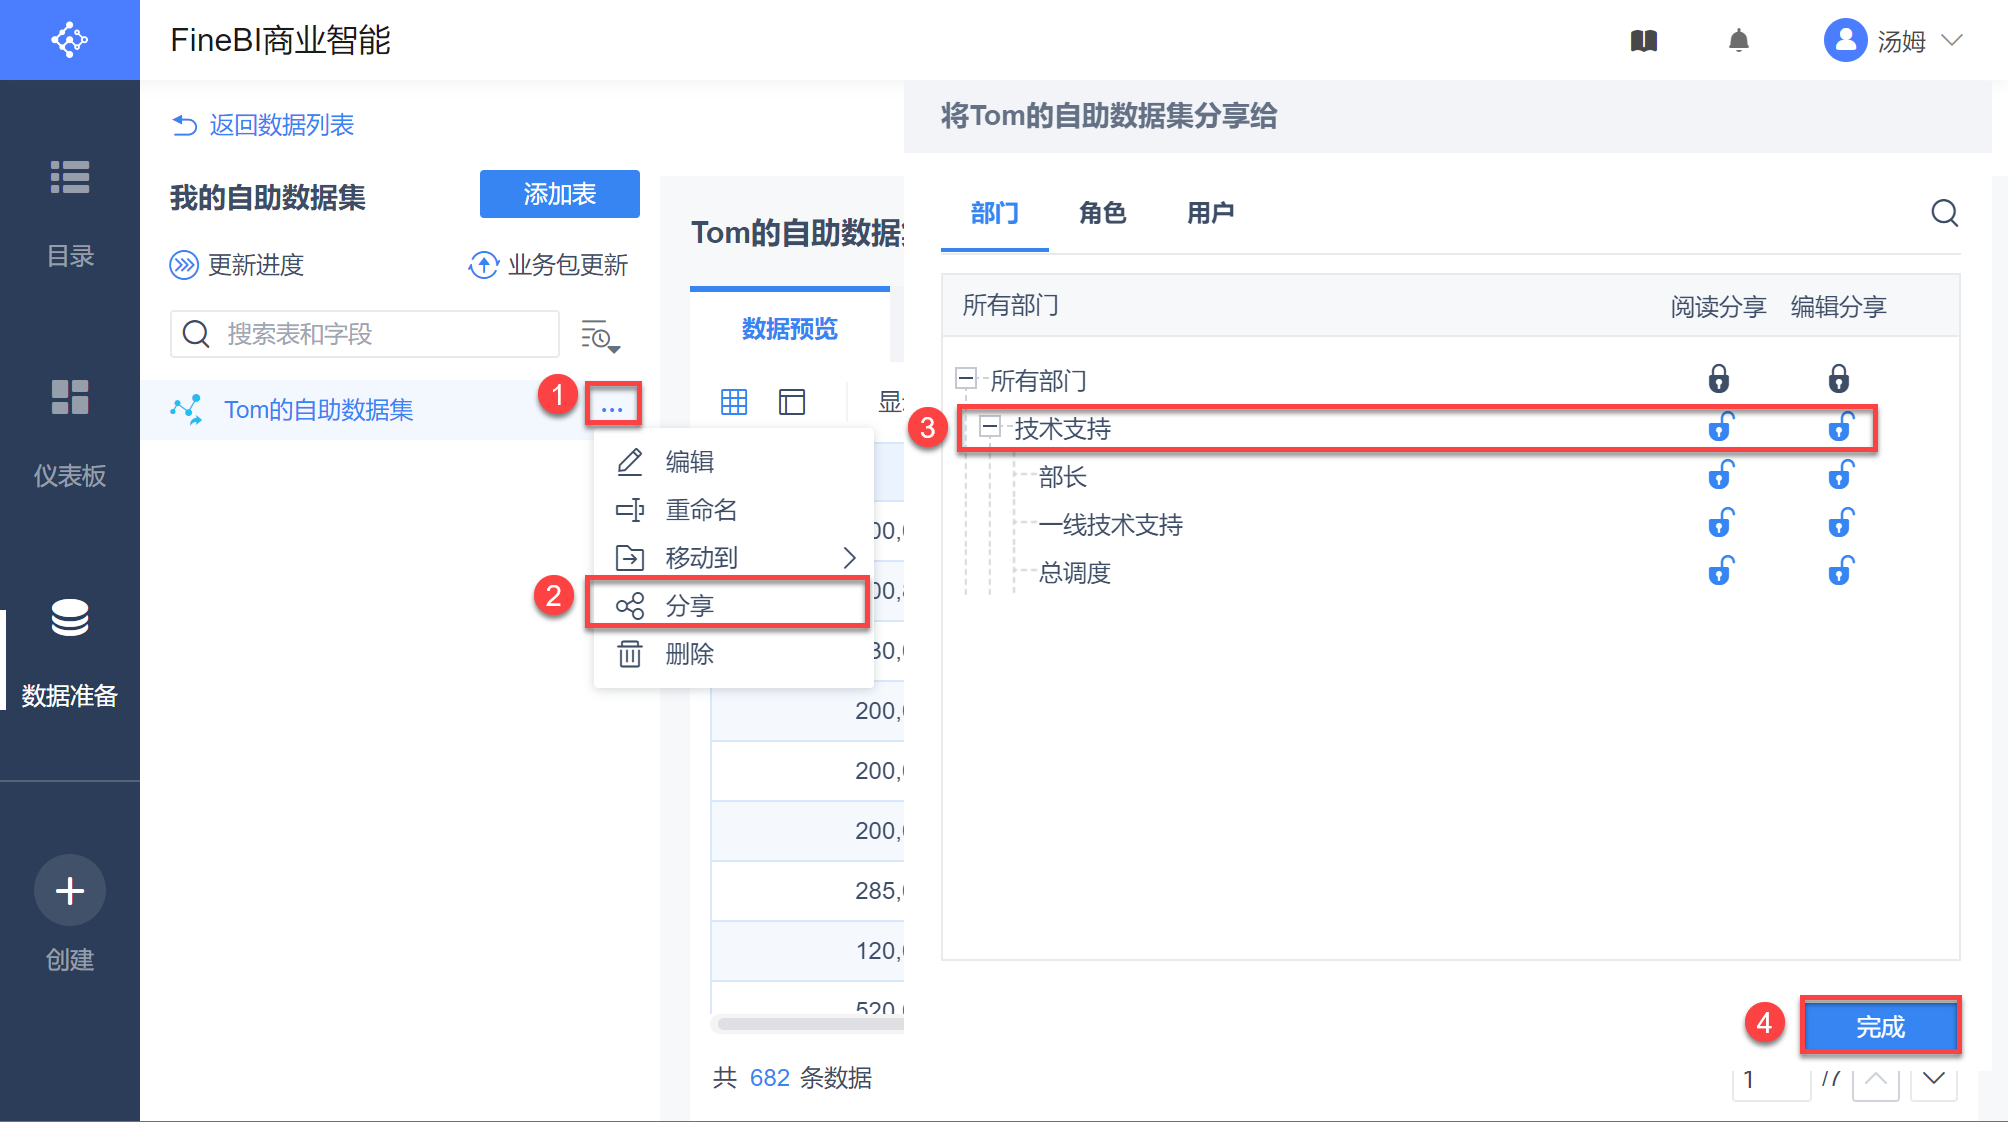
Task: Toggle read share lock for 所有部门
Action: (1718, 379)
